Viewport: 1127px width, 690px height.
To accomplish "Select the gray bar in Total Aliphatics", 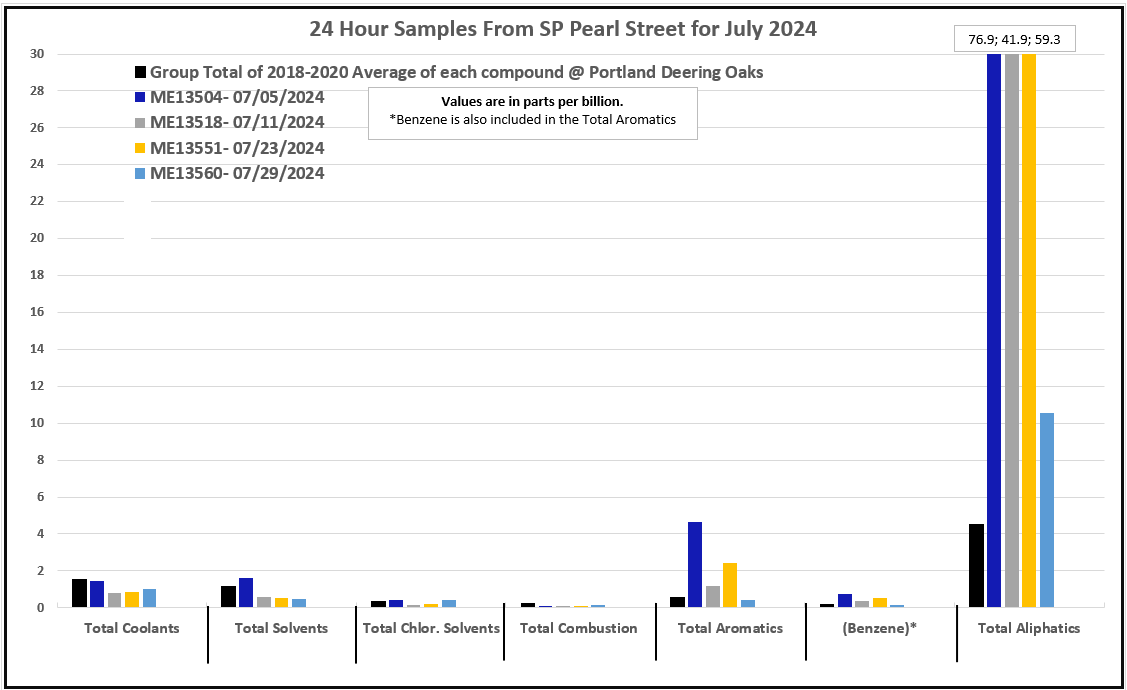I will (1012, 330).
